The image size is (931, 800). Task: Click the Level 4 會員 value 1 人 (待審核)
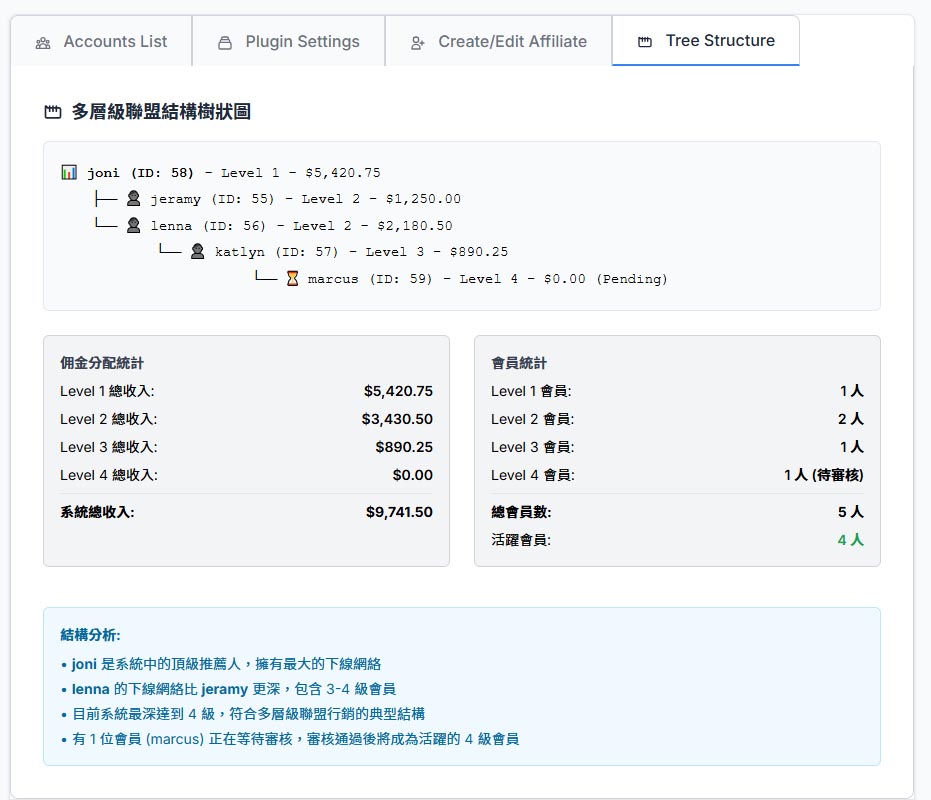point(824,475)
